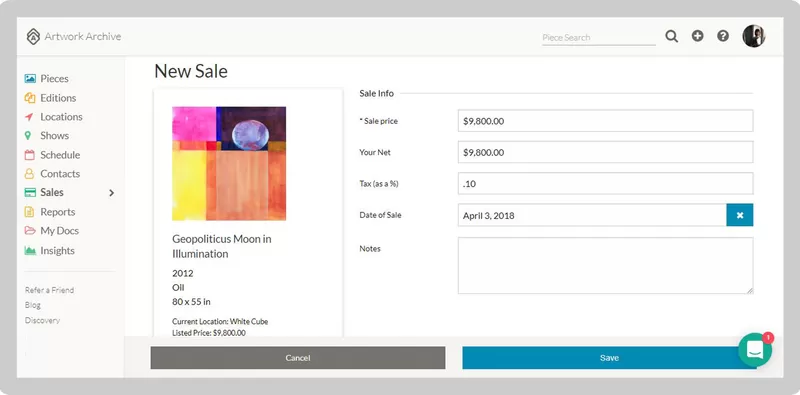Click the '80 x 55 in' dimensions text
800x395 pixels.
[191, 302]
